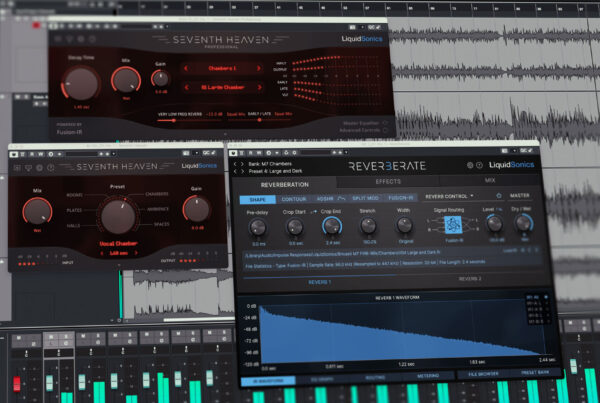
Task: Show the IR WAVEFORM view
Action: click(x=268, y=381)
